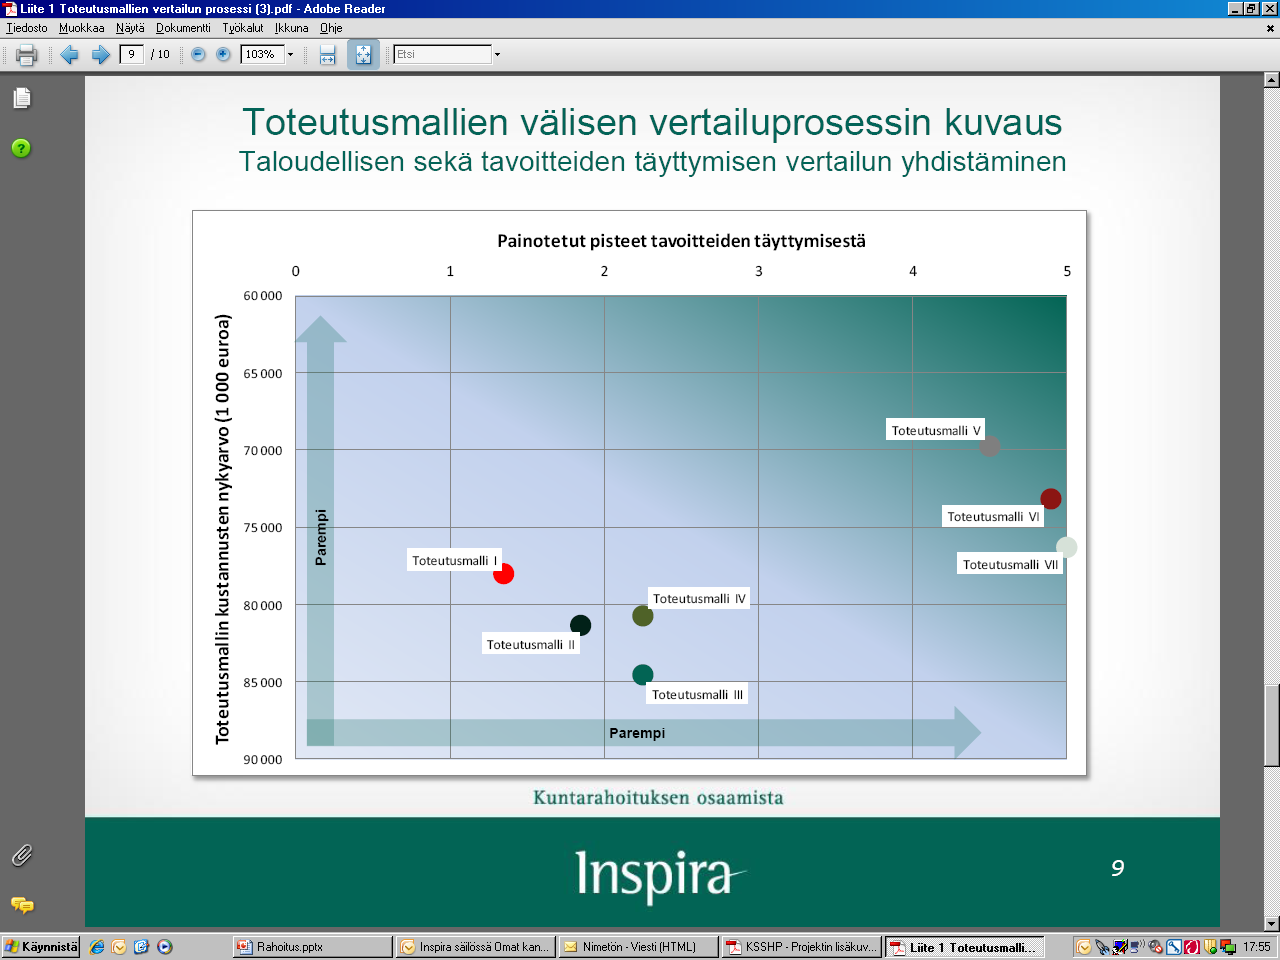Switch to KSSHP - Projektin lisäkuv... taskbar item
1280x960 pixels.
click(802, 947)
